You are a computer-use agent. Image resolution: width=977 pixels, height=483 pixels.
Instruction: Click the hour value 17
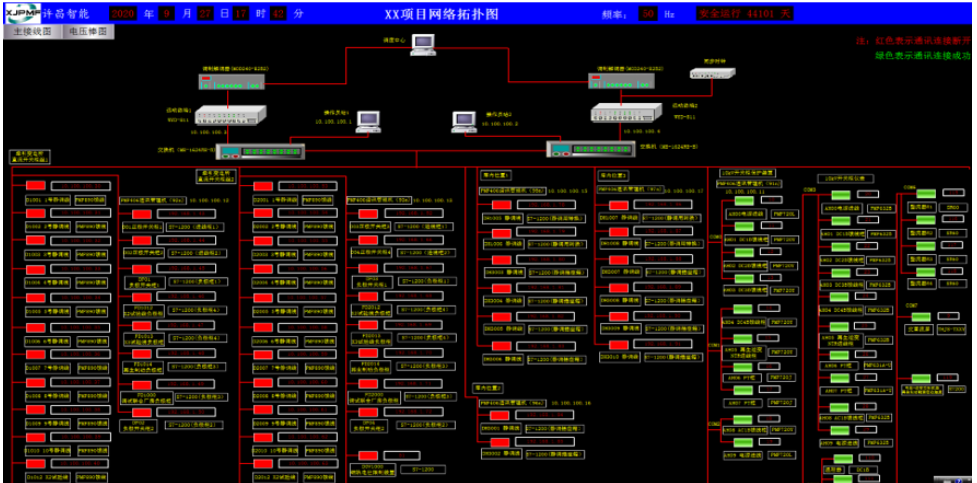[x=241, y=13]
